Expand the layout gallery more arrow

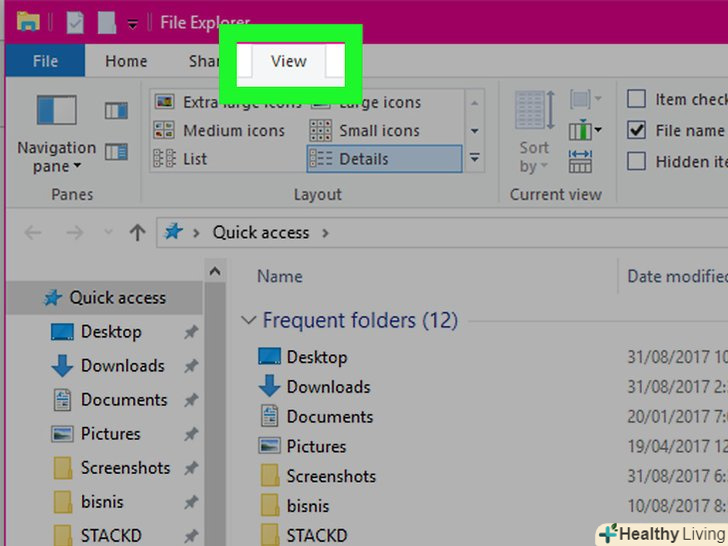click(474, 158)
